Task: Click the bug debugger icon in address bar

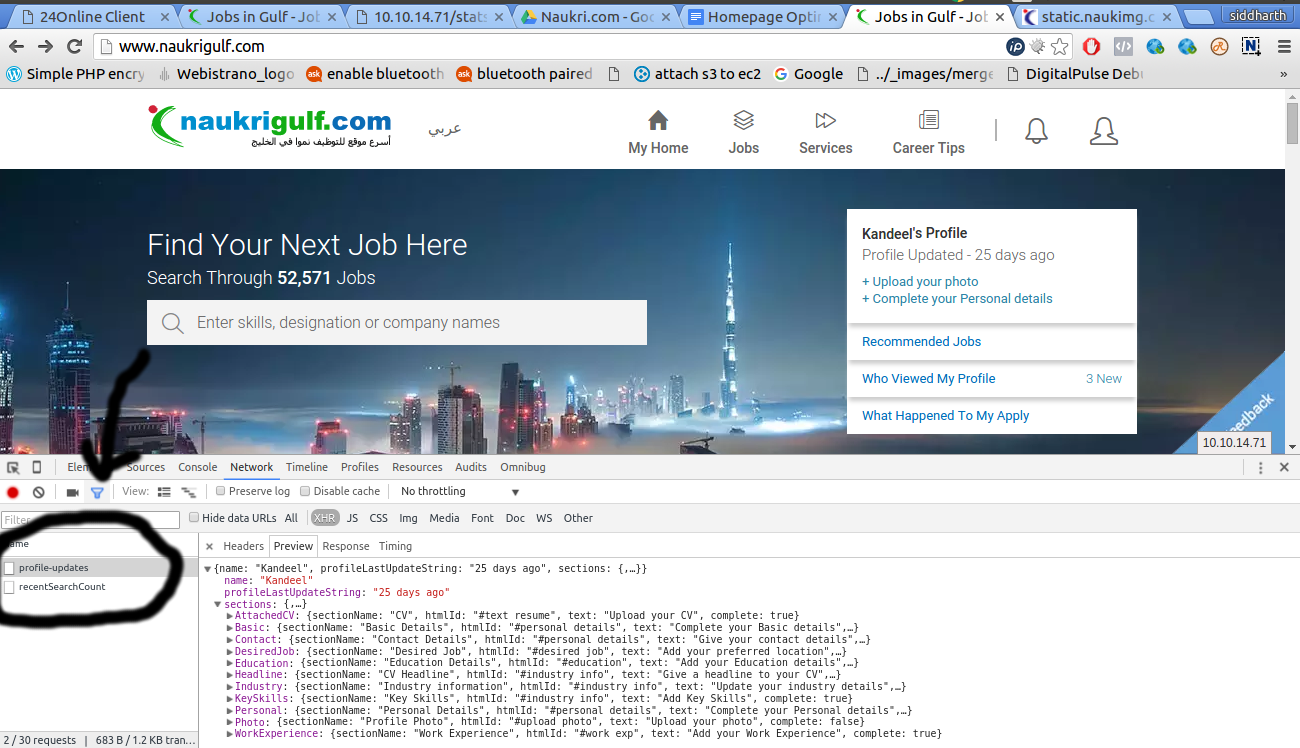Action: point(1038,46)
